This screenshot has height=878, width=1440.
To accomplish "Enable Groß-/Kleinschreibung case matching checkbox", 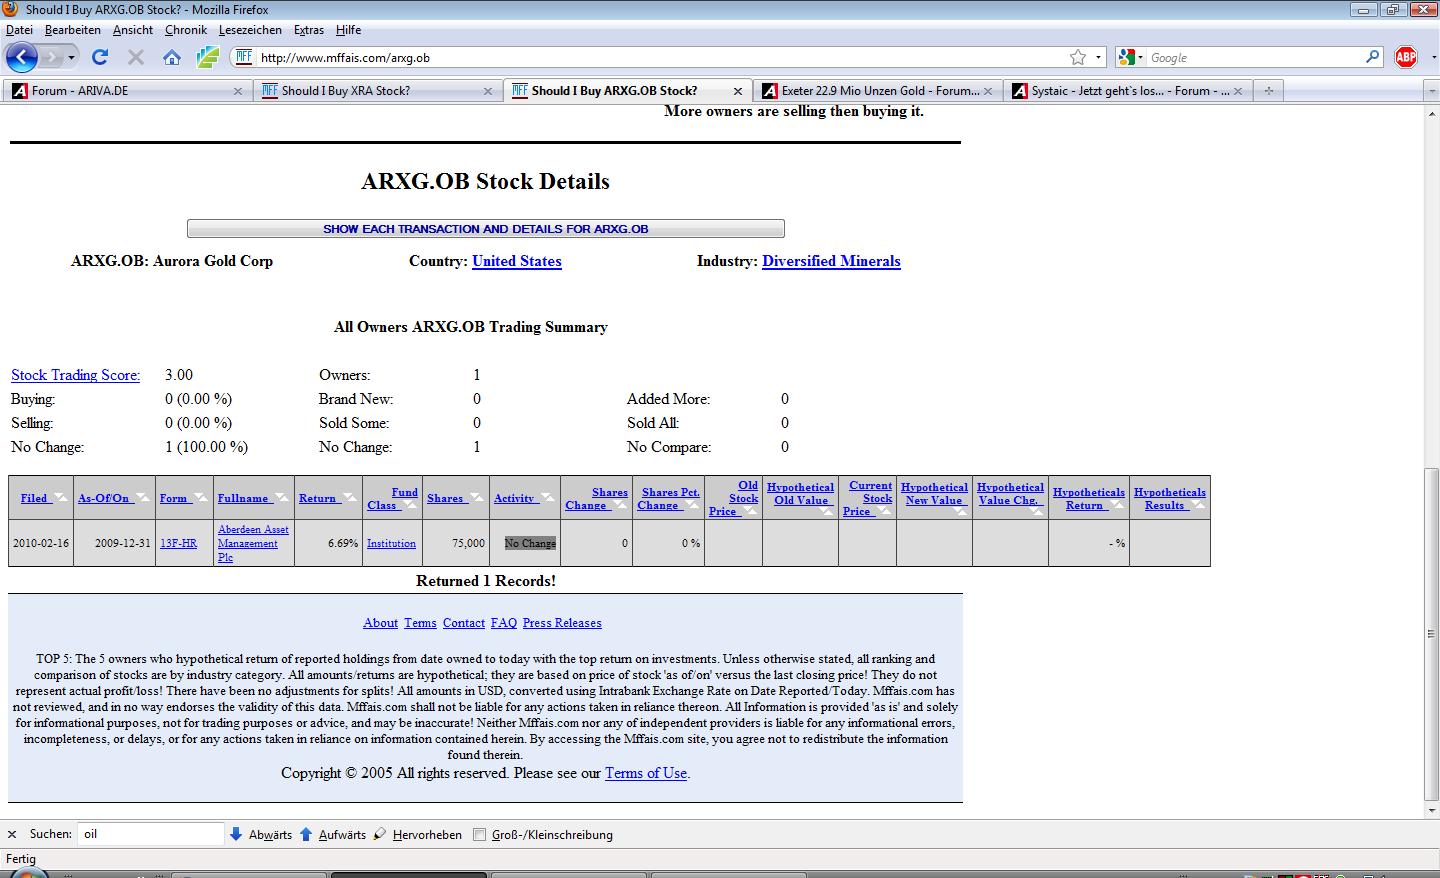I will (480, 835).
